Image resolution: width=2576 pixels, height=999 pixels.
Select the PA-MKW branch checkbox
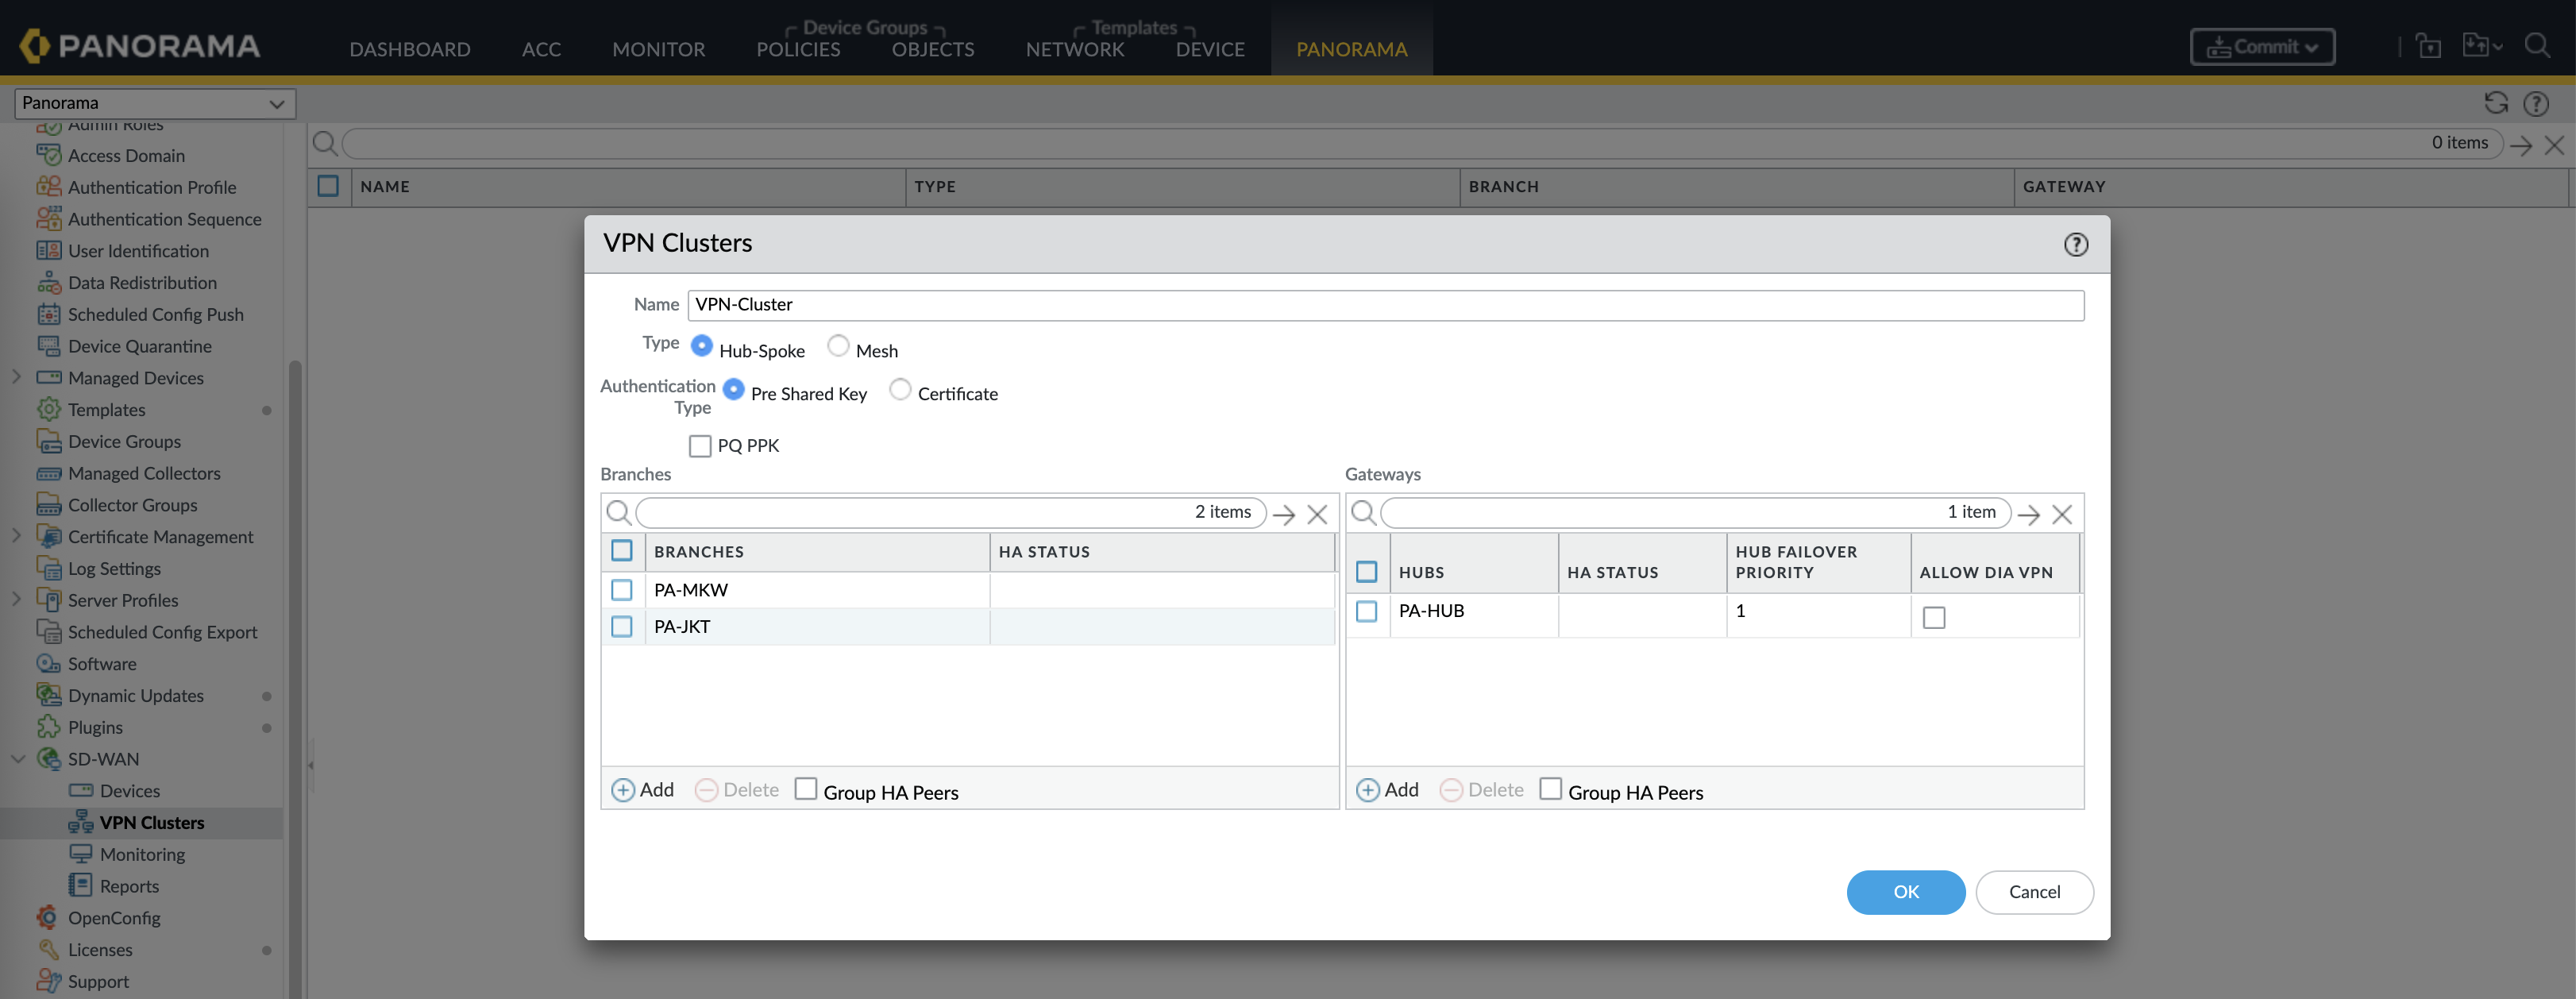(621, 590)
